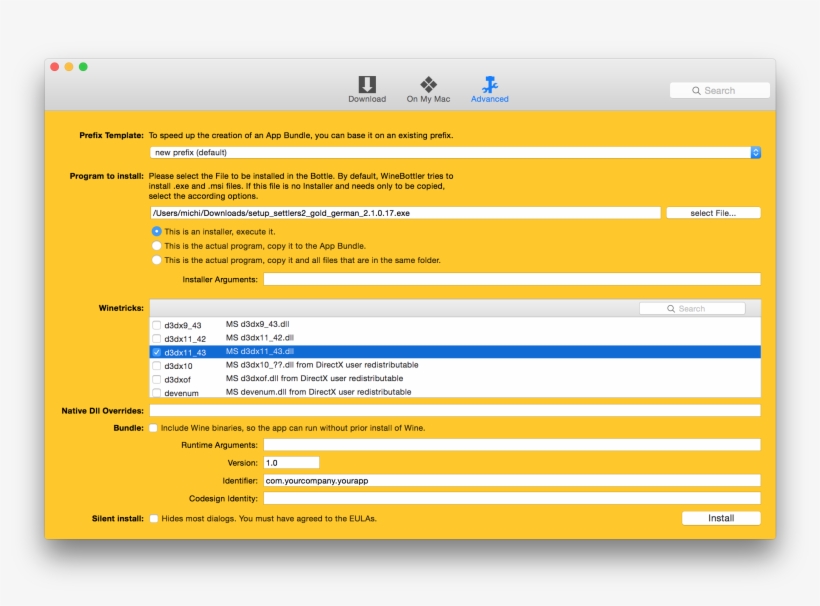Click the program file path field
This screenshot has width=820, height=606.
tap(405, 213)
